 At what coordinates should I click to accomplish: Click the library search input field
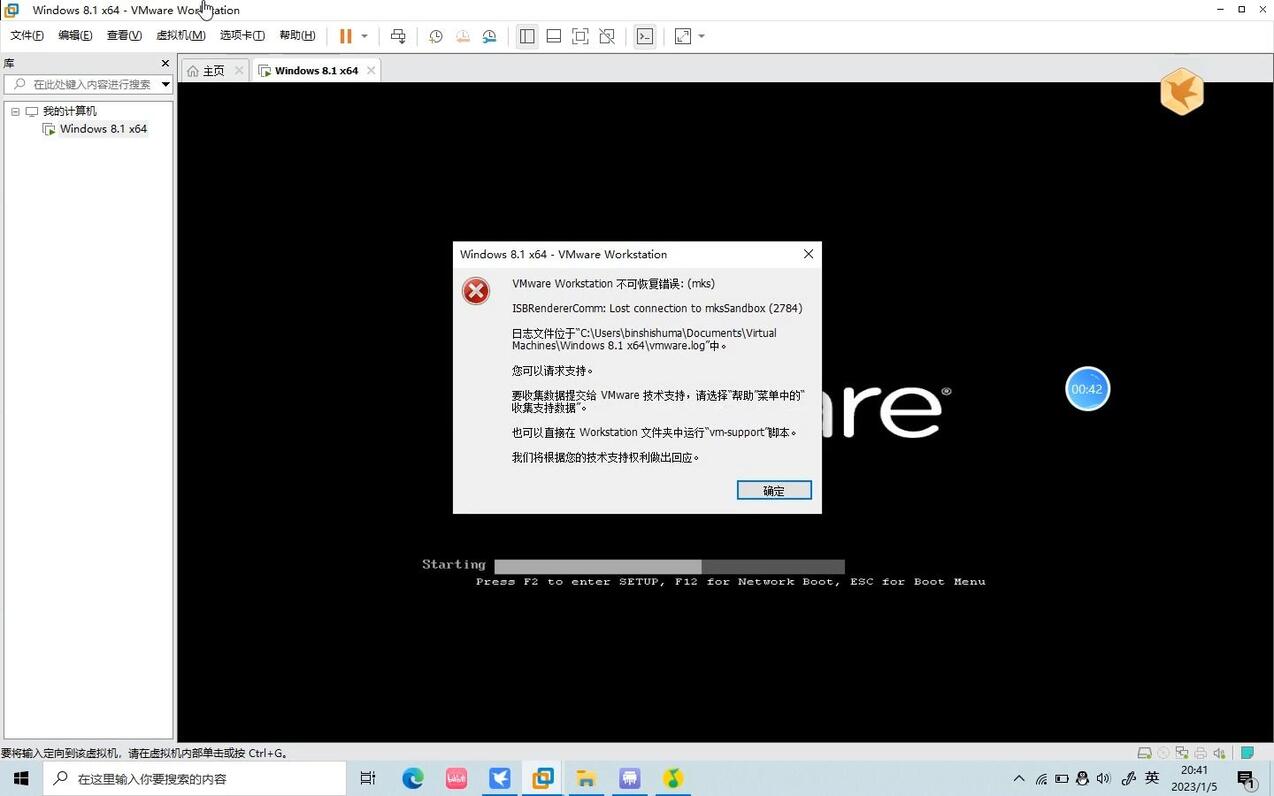coord(88,84)
